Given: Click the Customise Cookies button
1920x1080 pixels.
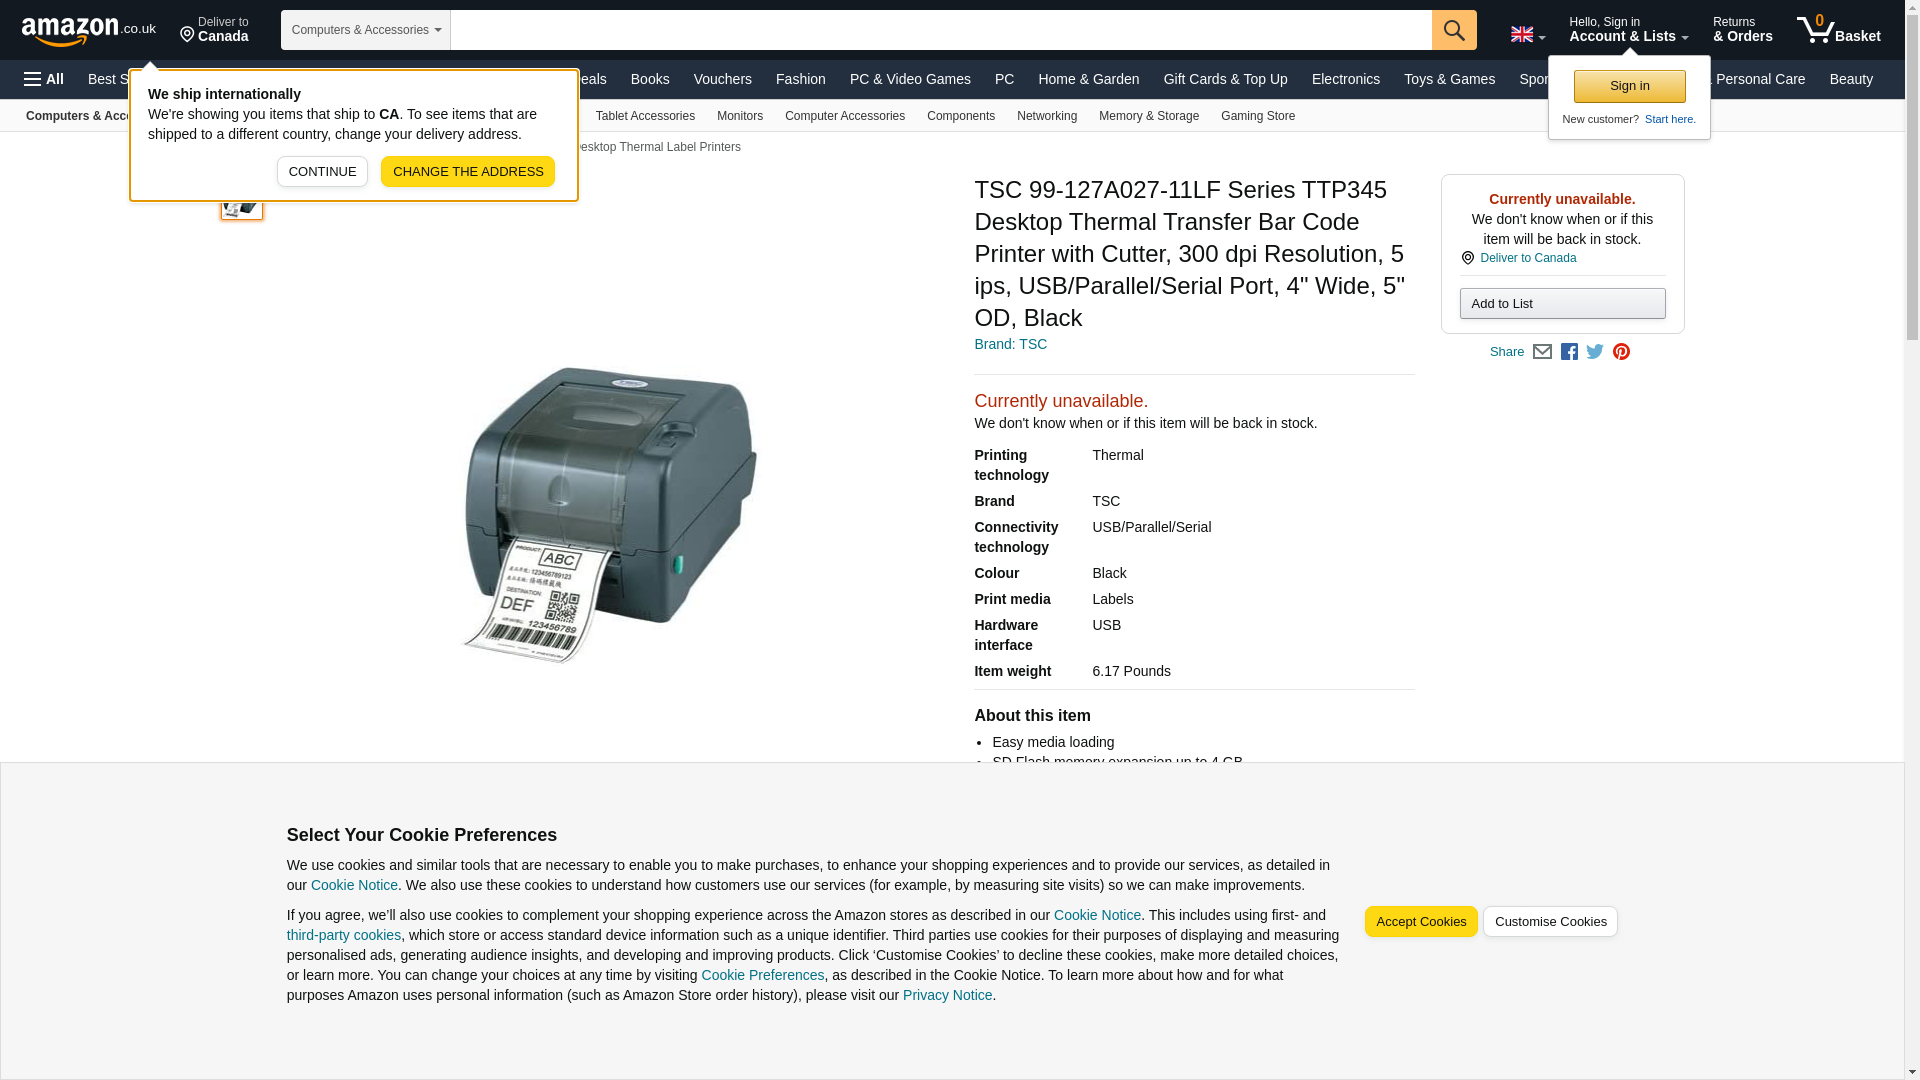Looking at the screenshot, I should click(1549, 922).
